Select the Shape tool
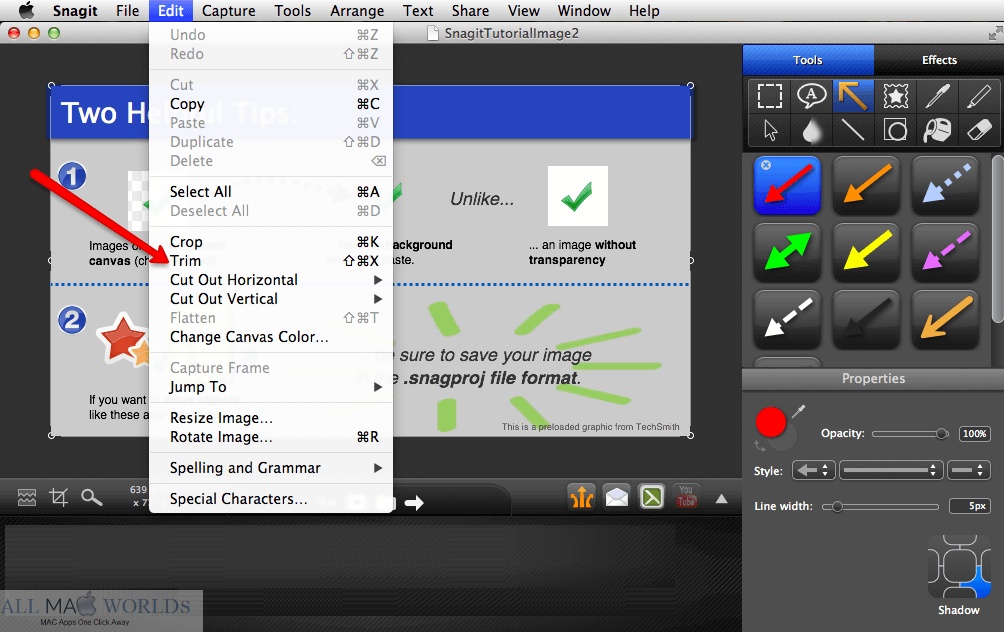The image size is (1004, 632). click(895, 131)
